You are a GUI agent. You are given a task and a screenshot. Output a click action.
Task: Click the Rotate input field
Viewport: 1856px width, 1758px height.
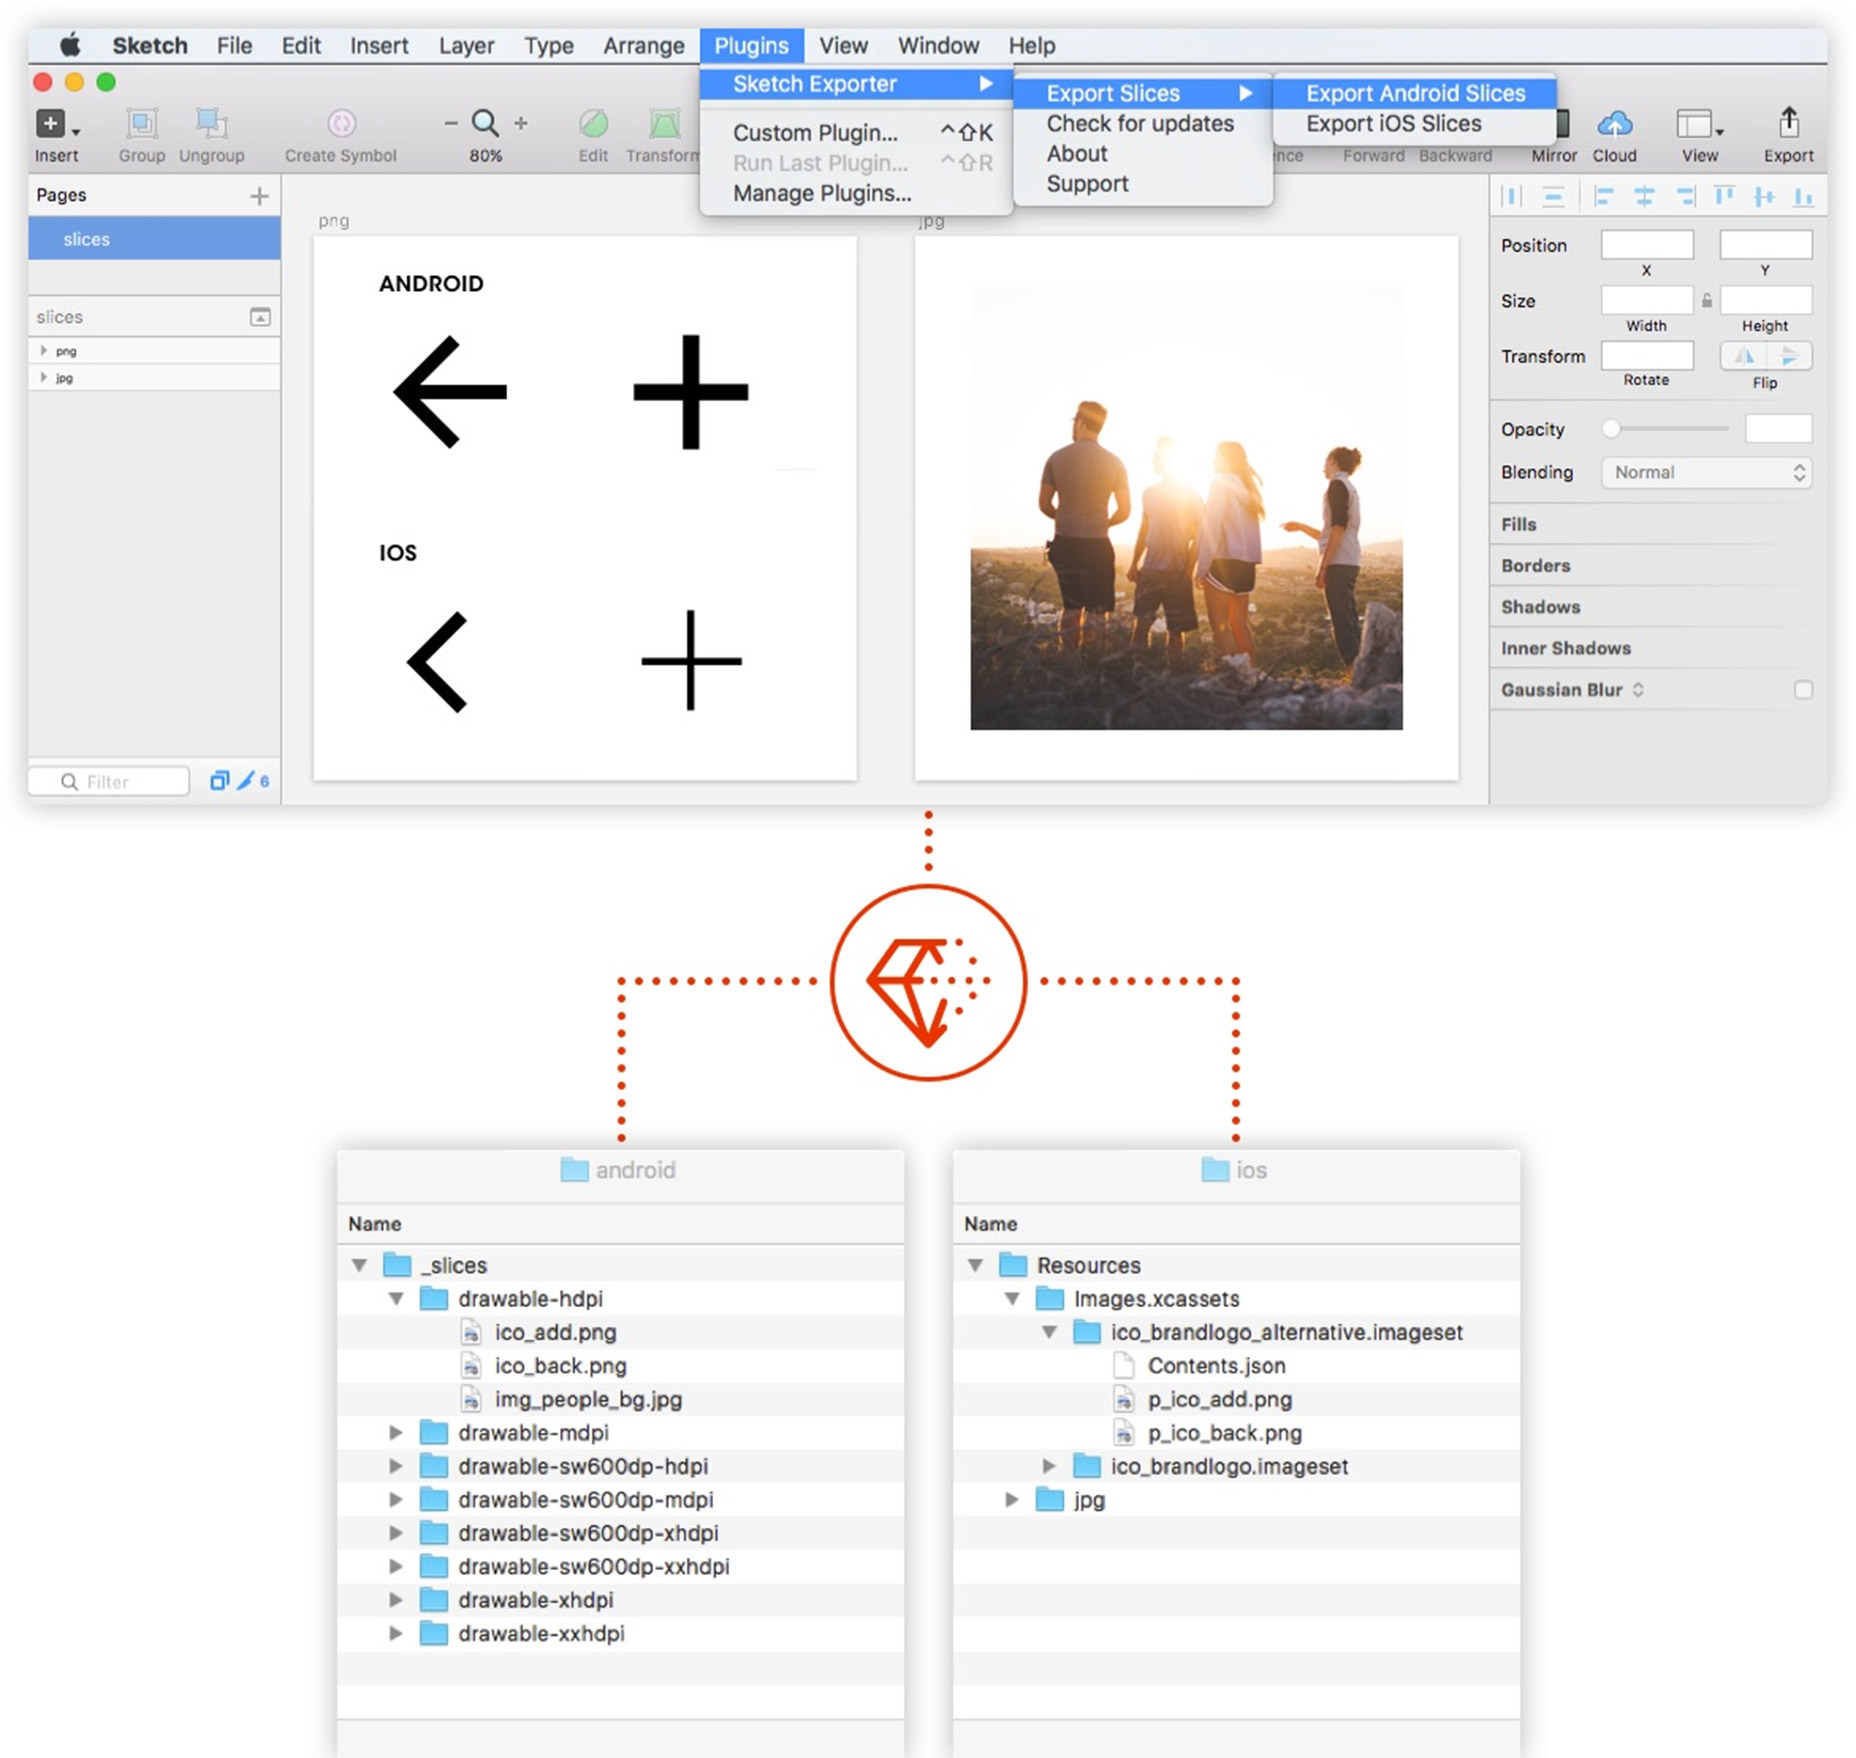[1646, 356]
